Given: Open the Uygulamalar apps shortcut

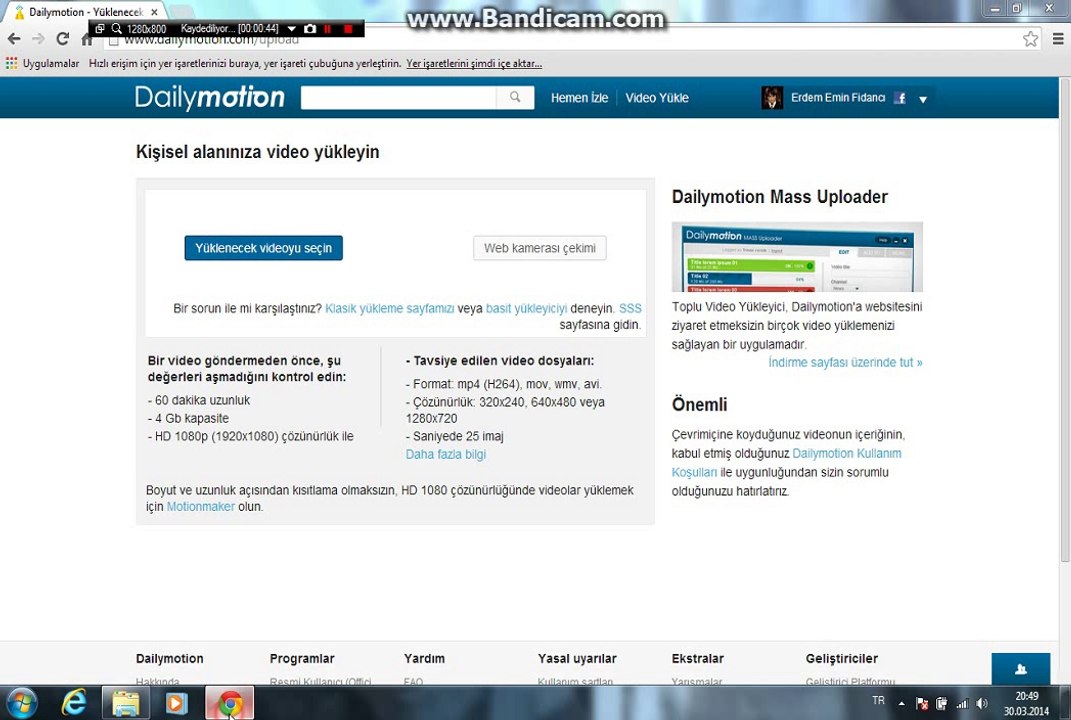Looking at the screenshot, I should 42,64.
